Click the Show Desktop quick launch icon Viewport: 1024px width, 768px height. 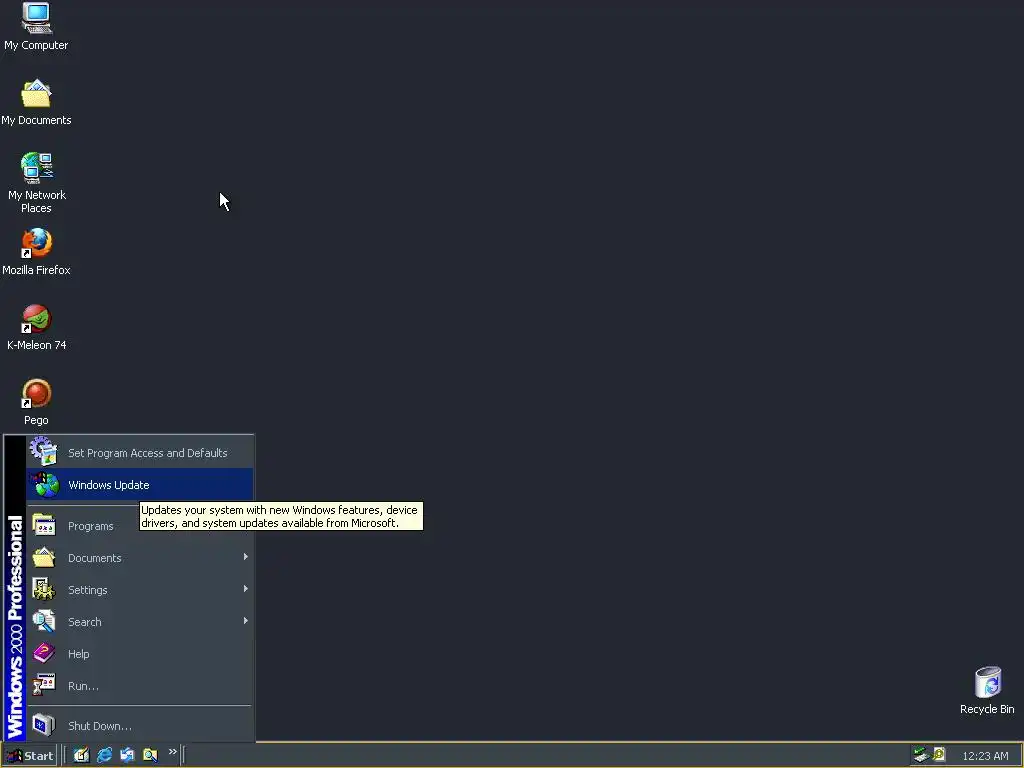click(81, 755)
